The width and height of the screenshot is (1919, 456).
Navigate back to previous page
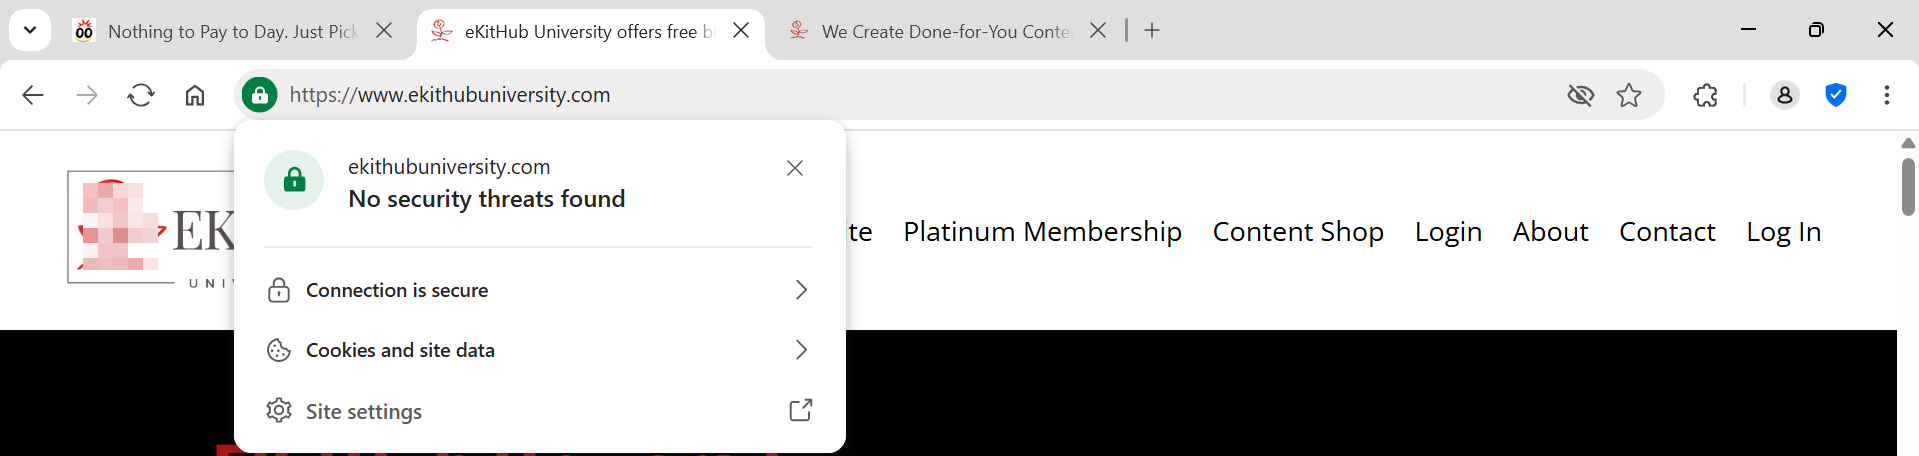pyautogui.click(x=33, y=95)
